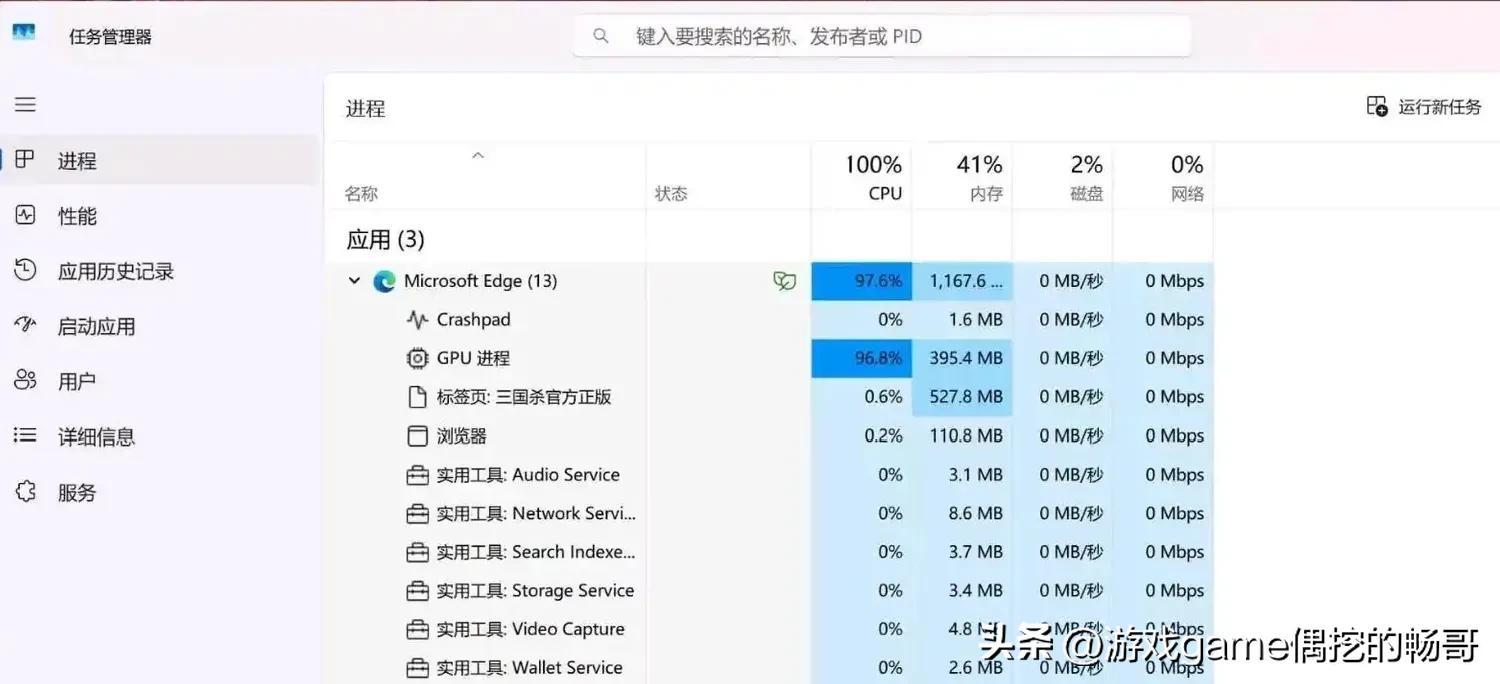Select the Microsoft Edge (13) row
Image resolution: width=1500 pixels, height=684 pixels.
pos(769,281)
